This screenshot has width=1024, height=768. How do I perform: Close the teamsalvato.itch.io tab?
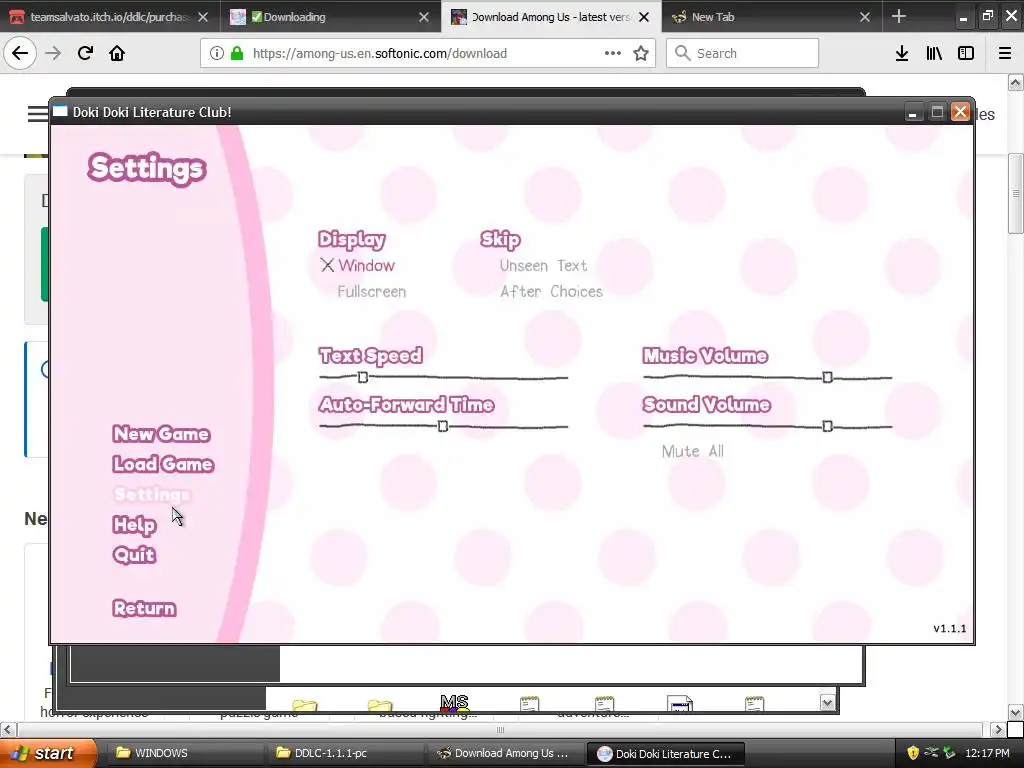click(x=203, y=17)
